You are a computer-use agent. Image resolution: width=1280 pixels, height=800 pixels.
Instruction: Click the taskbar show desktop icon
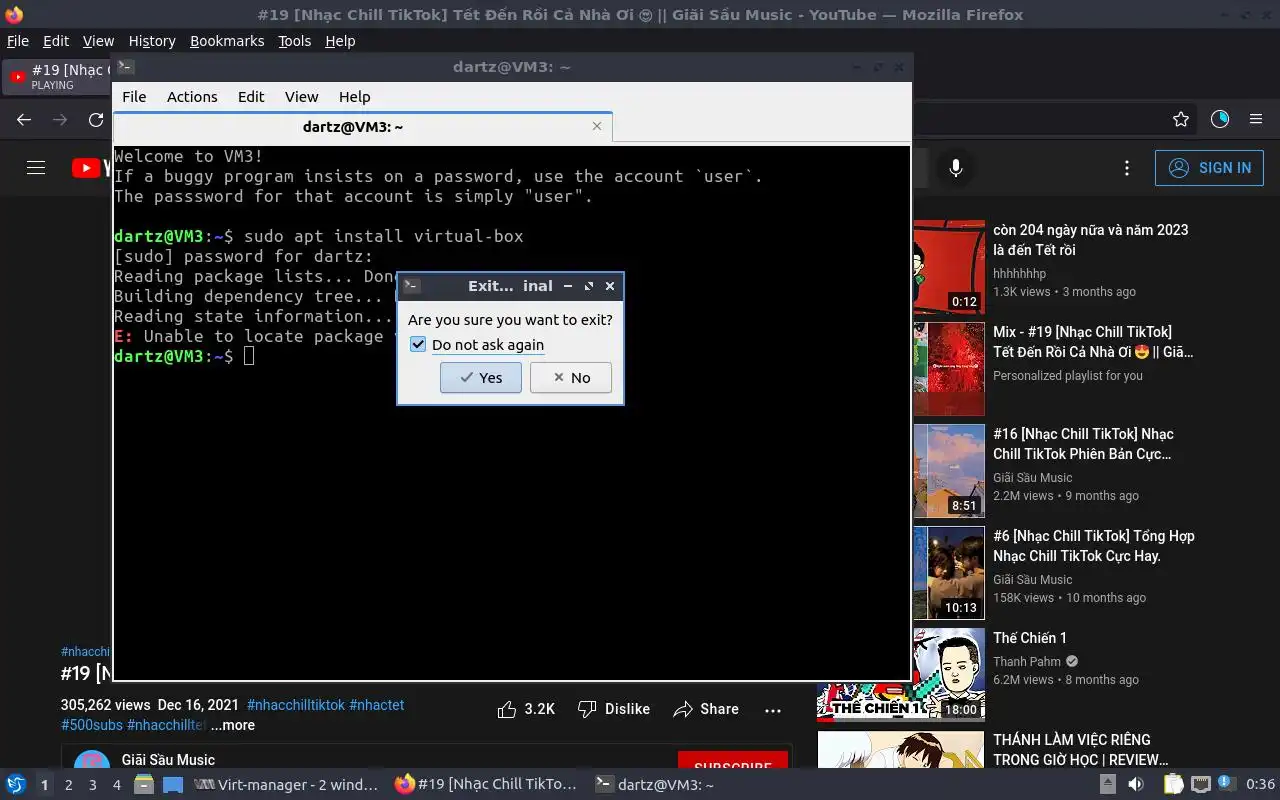tap(173, 785)
